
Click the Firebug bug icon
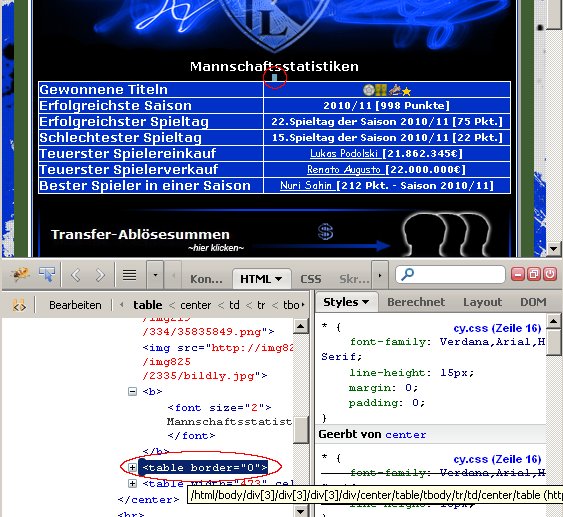[x=21, y=275]
